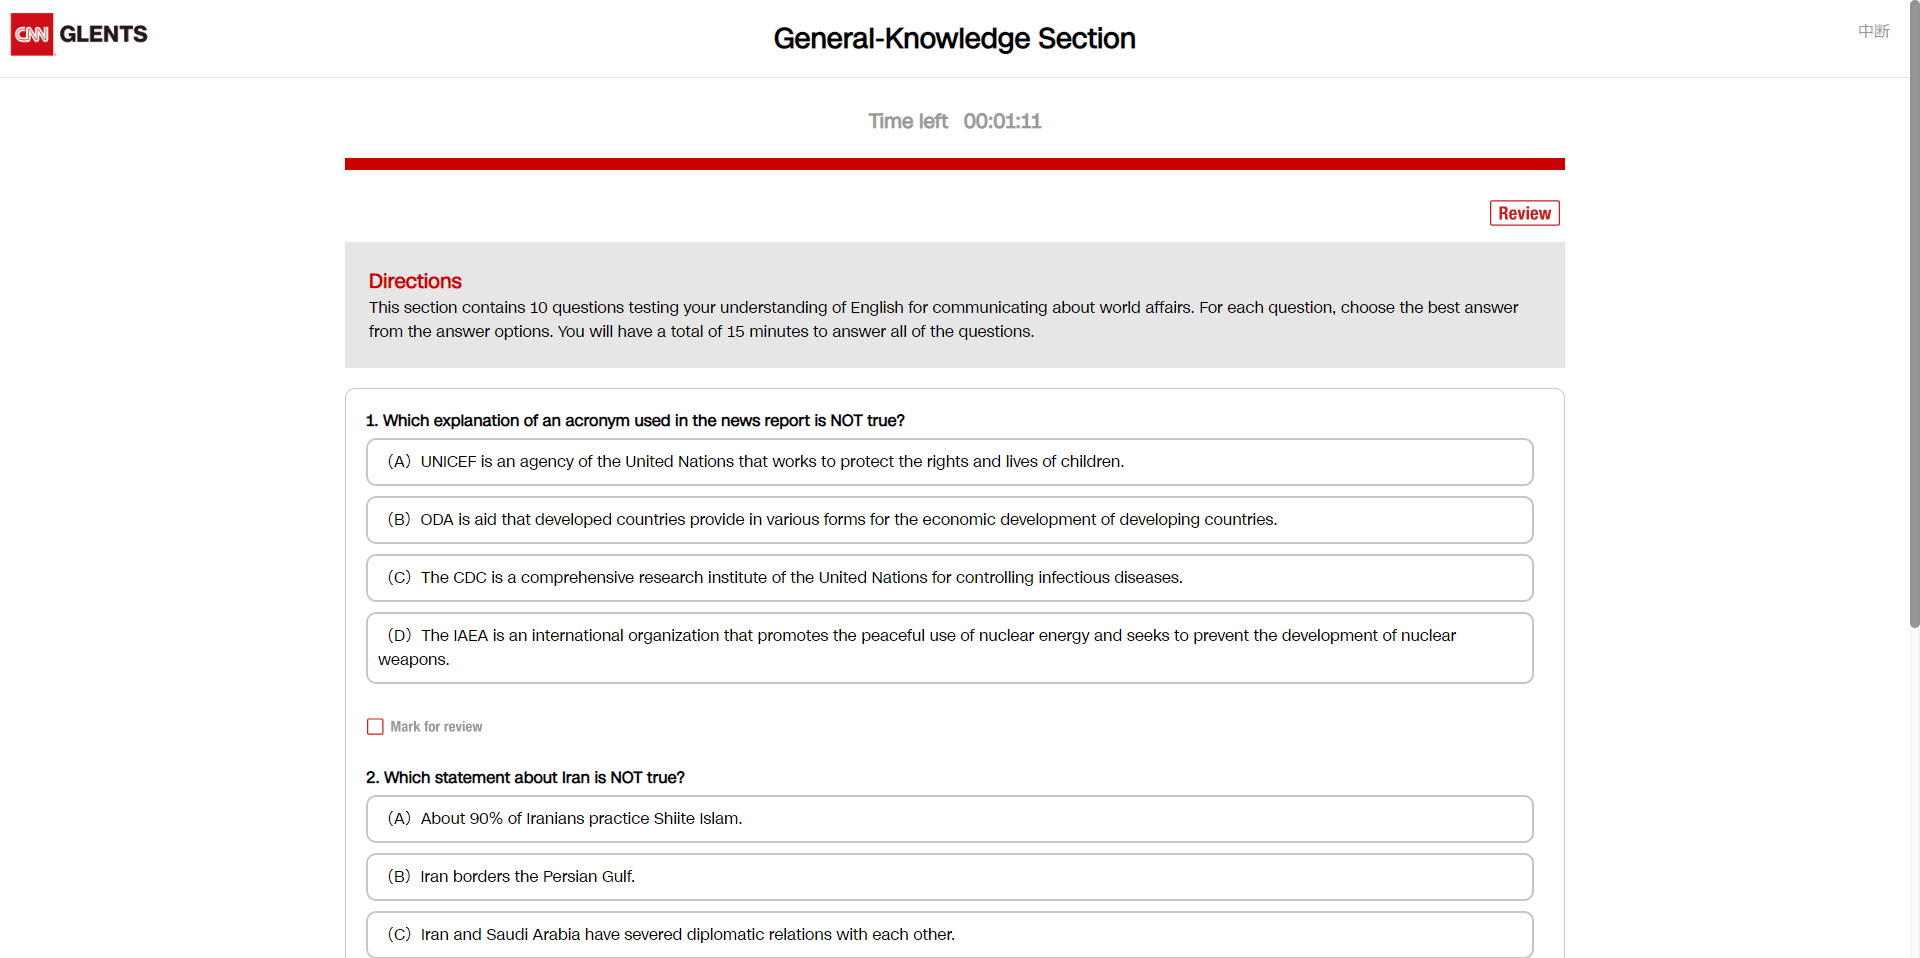The width and height of the screenshot is (1920, 958).
Task: Click the CNN logo icon
Action: 32,35
